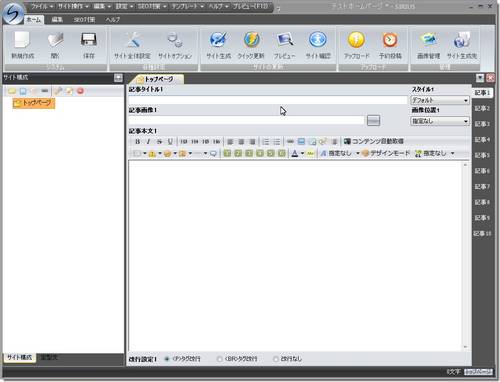Select <P>タグで改行 radio button

point(167,359)
